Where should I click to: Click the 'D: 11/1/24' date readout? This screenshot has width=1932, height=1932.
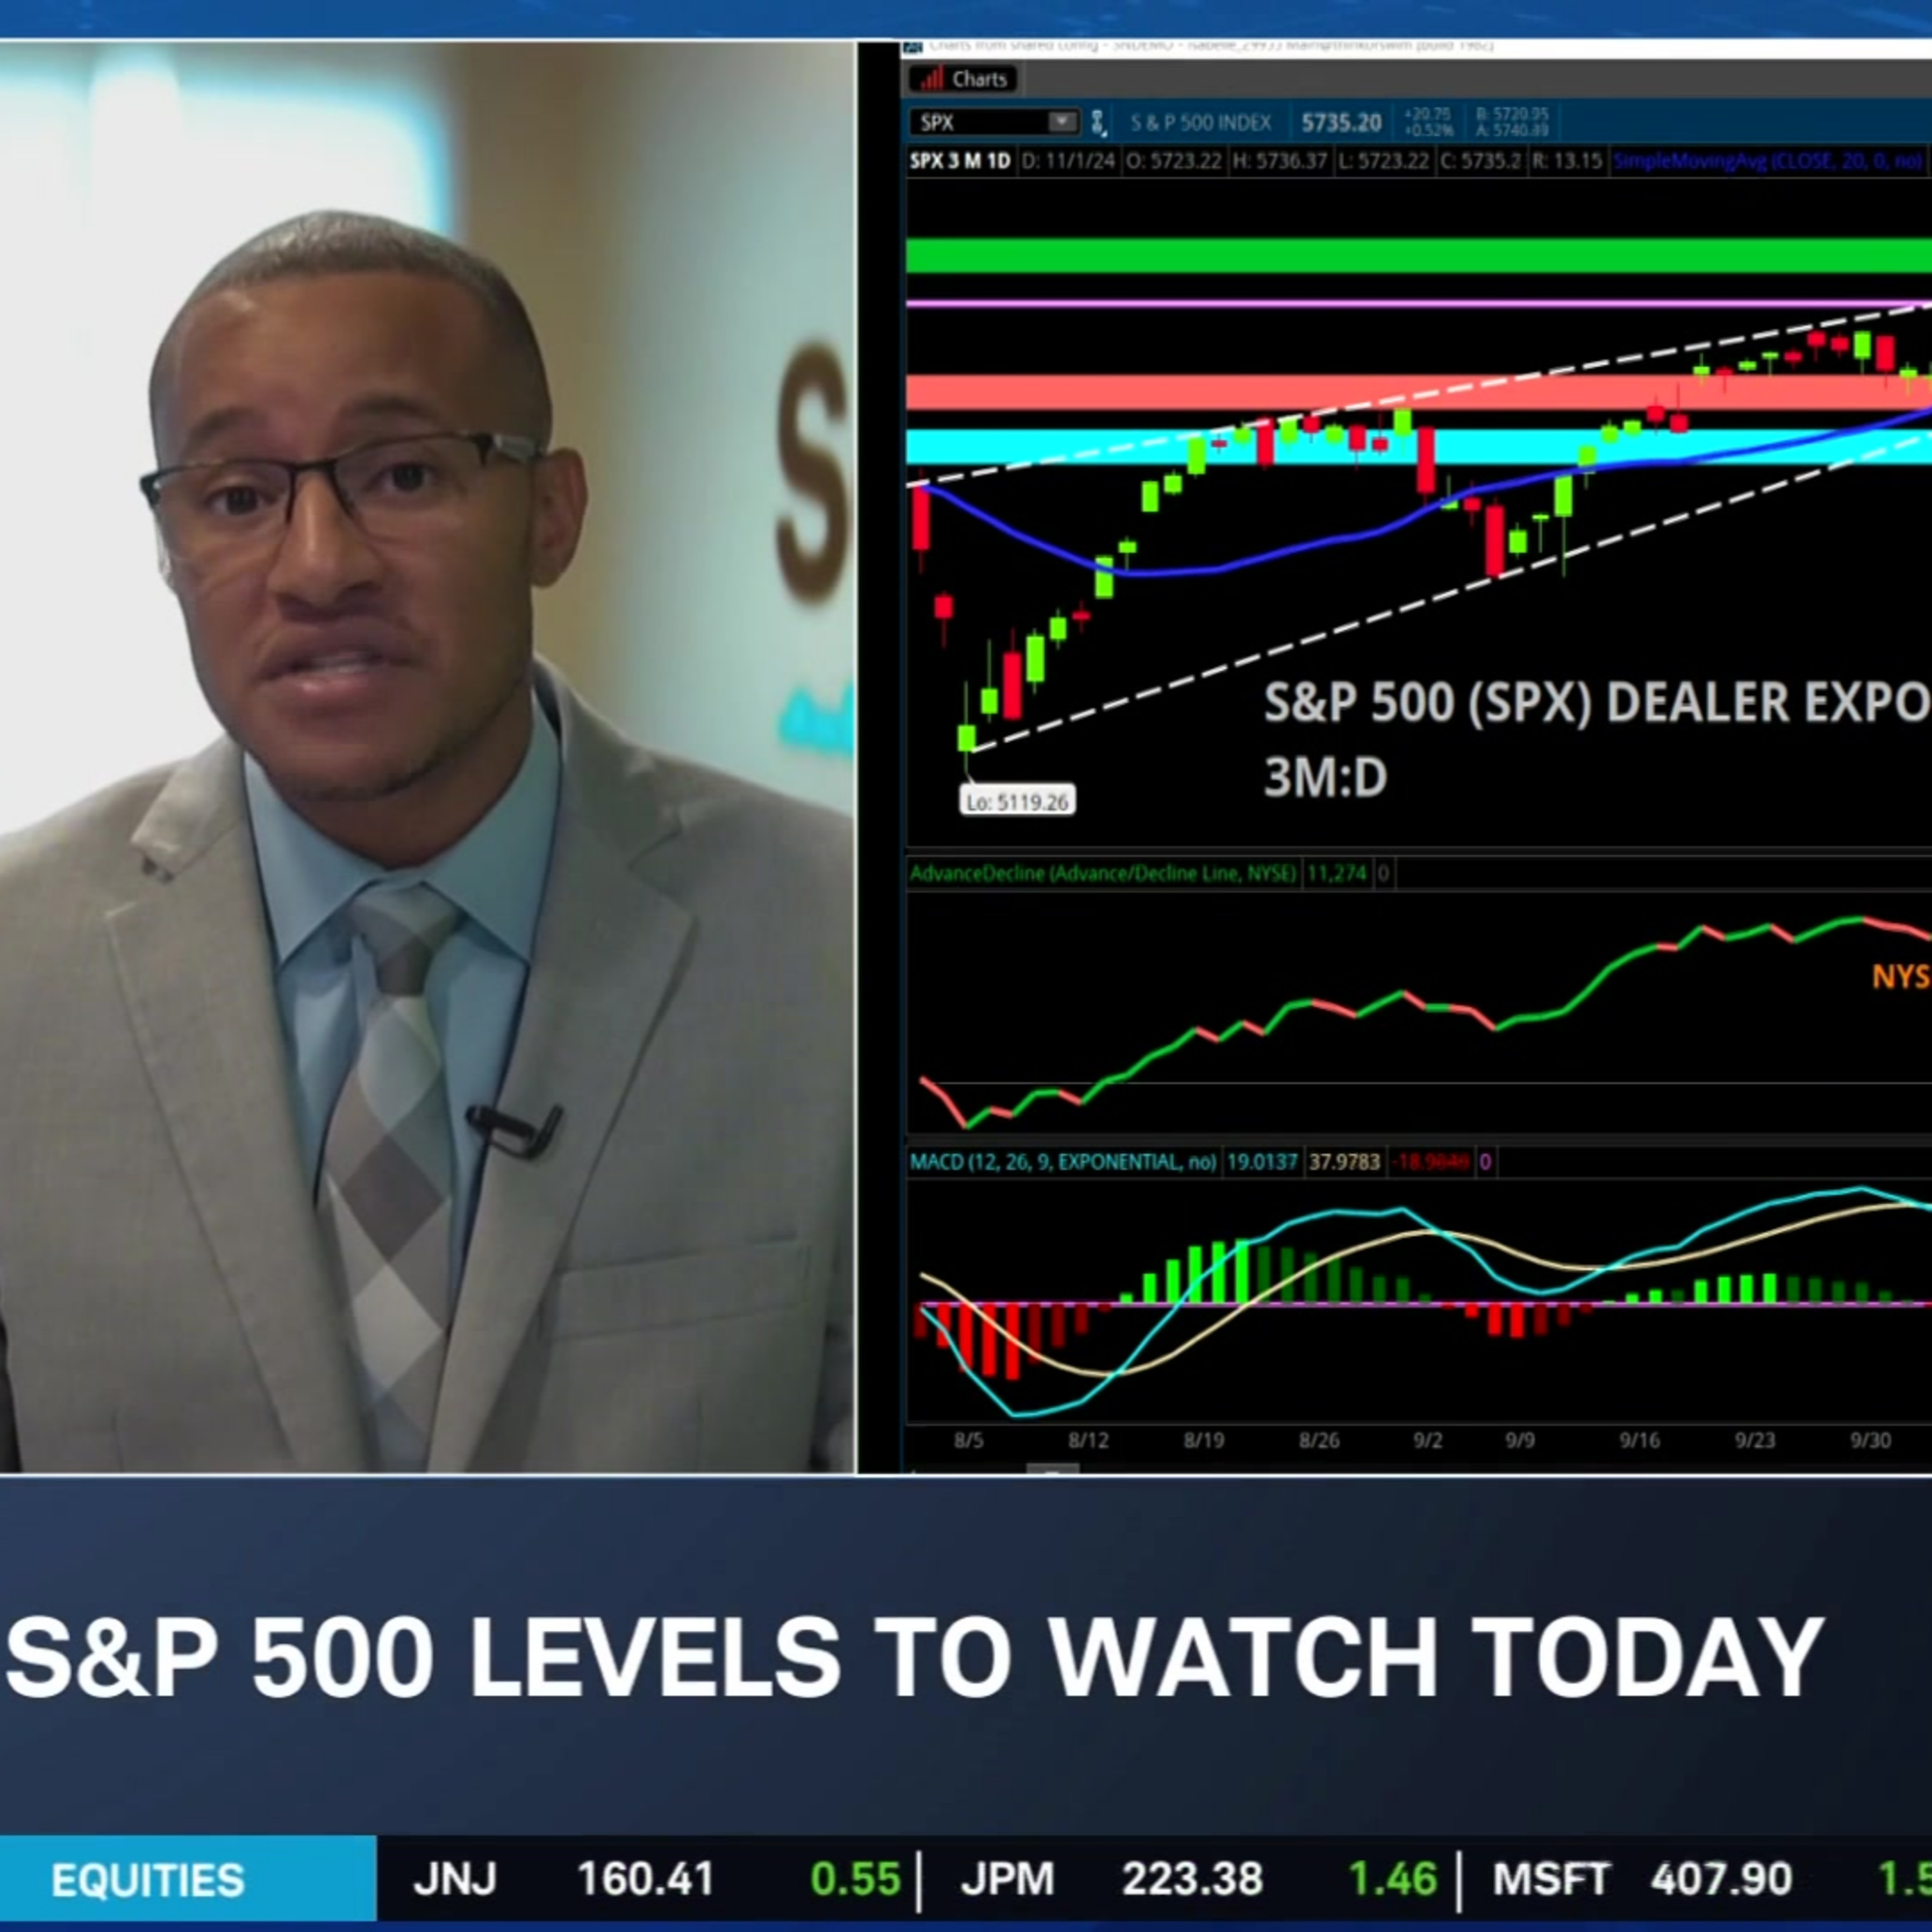pyautogui.click(x=1068, y=161)
